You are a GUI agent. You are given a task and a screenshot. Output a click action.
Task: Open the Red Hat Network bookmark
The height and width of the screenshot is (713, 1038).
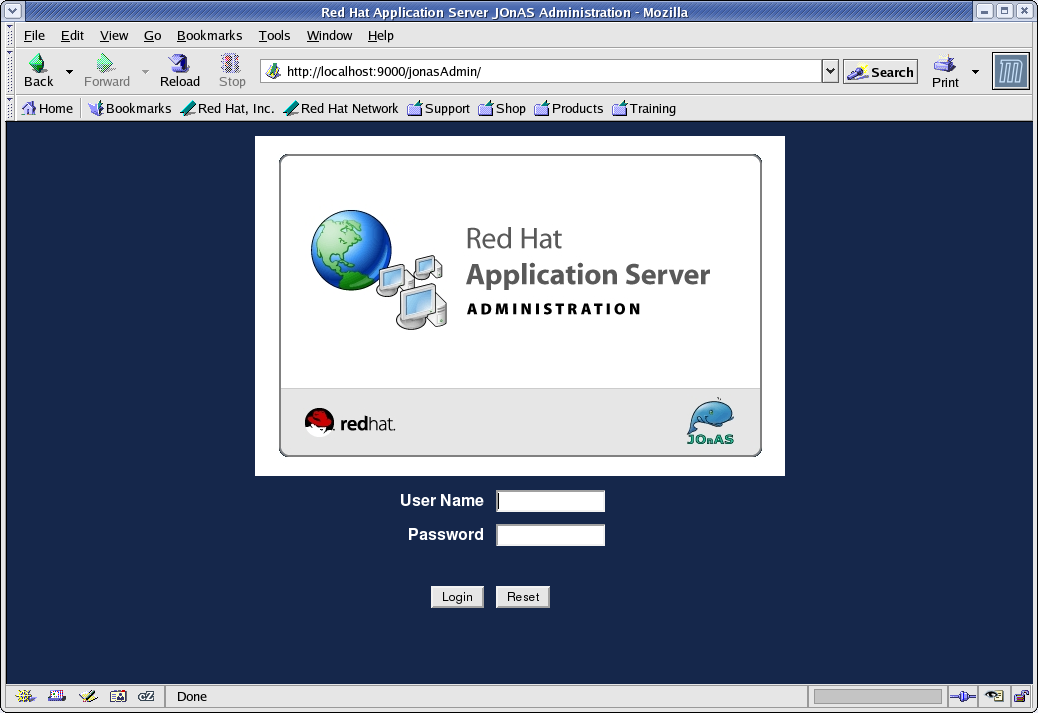click(x=341, y=109)
